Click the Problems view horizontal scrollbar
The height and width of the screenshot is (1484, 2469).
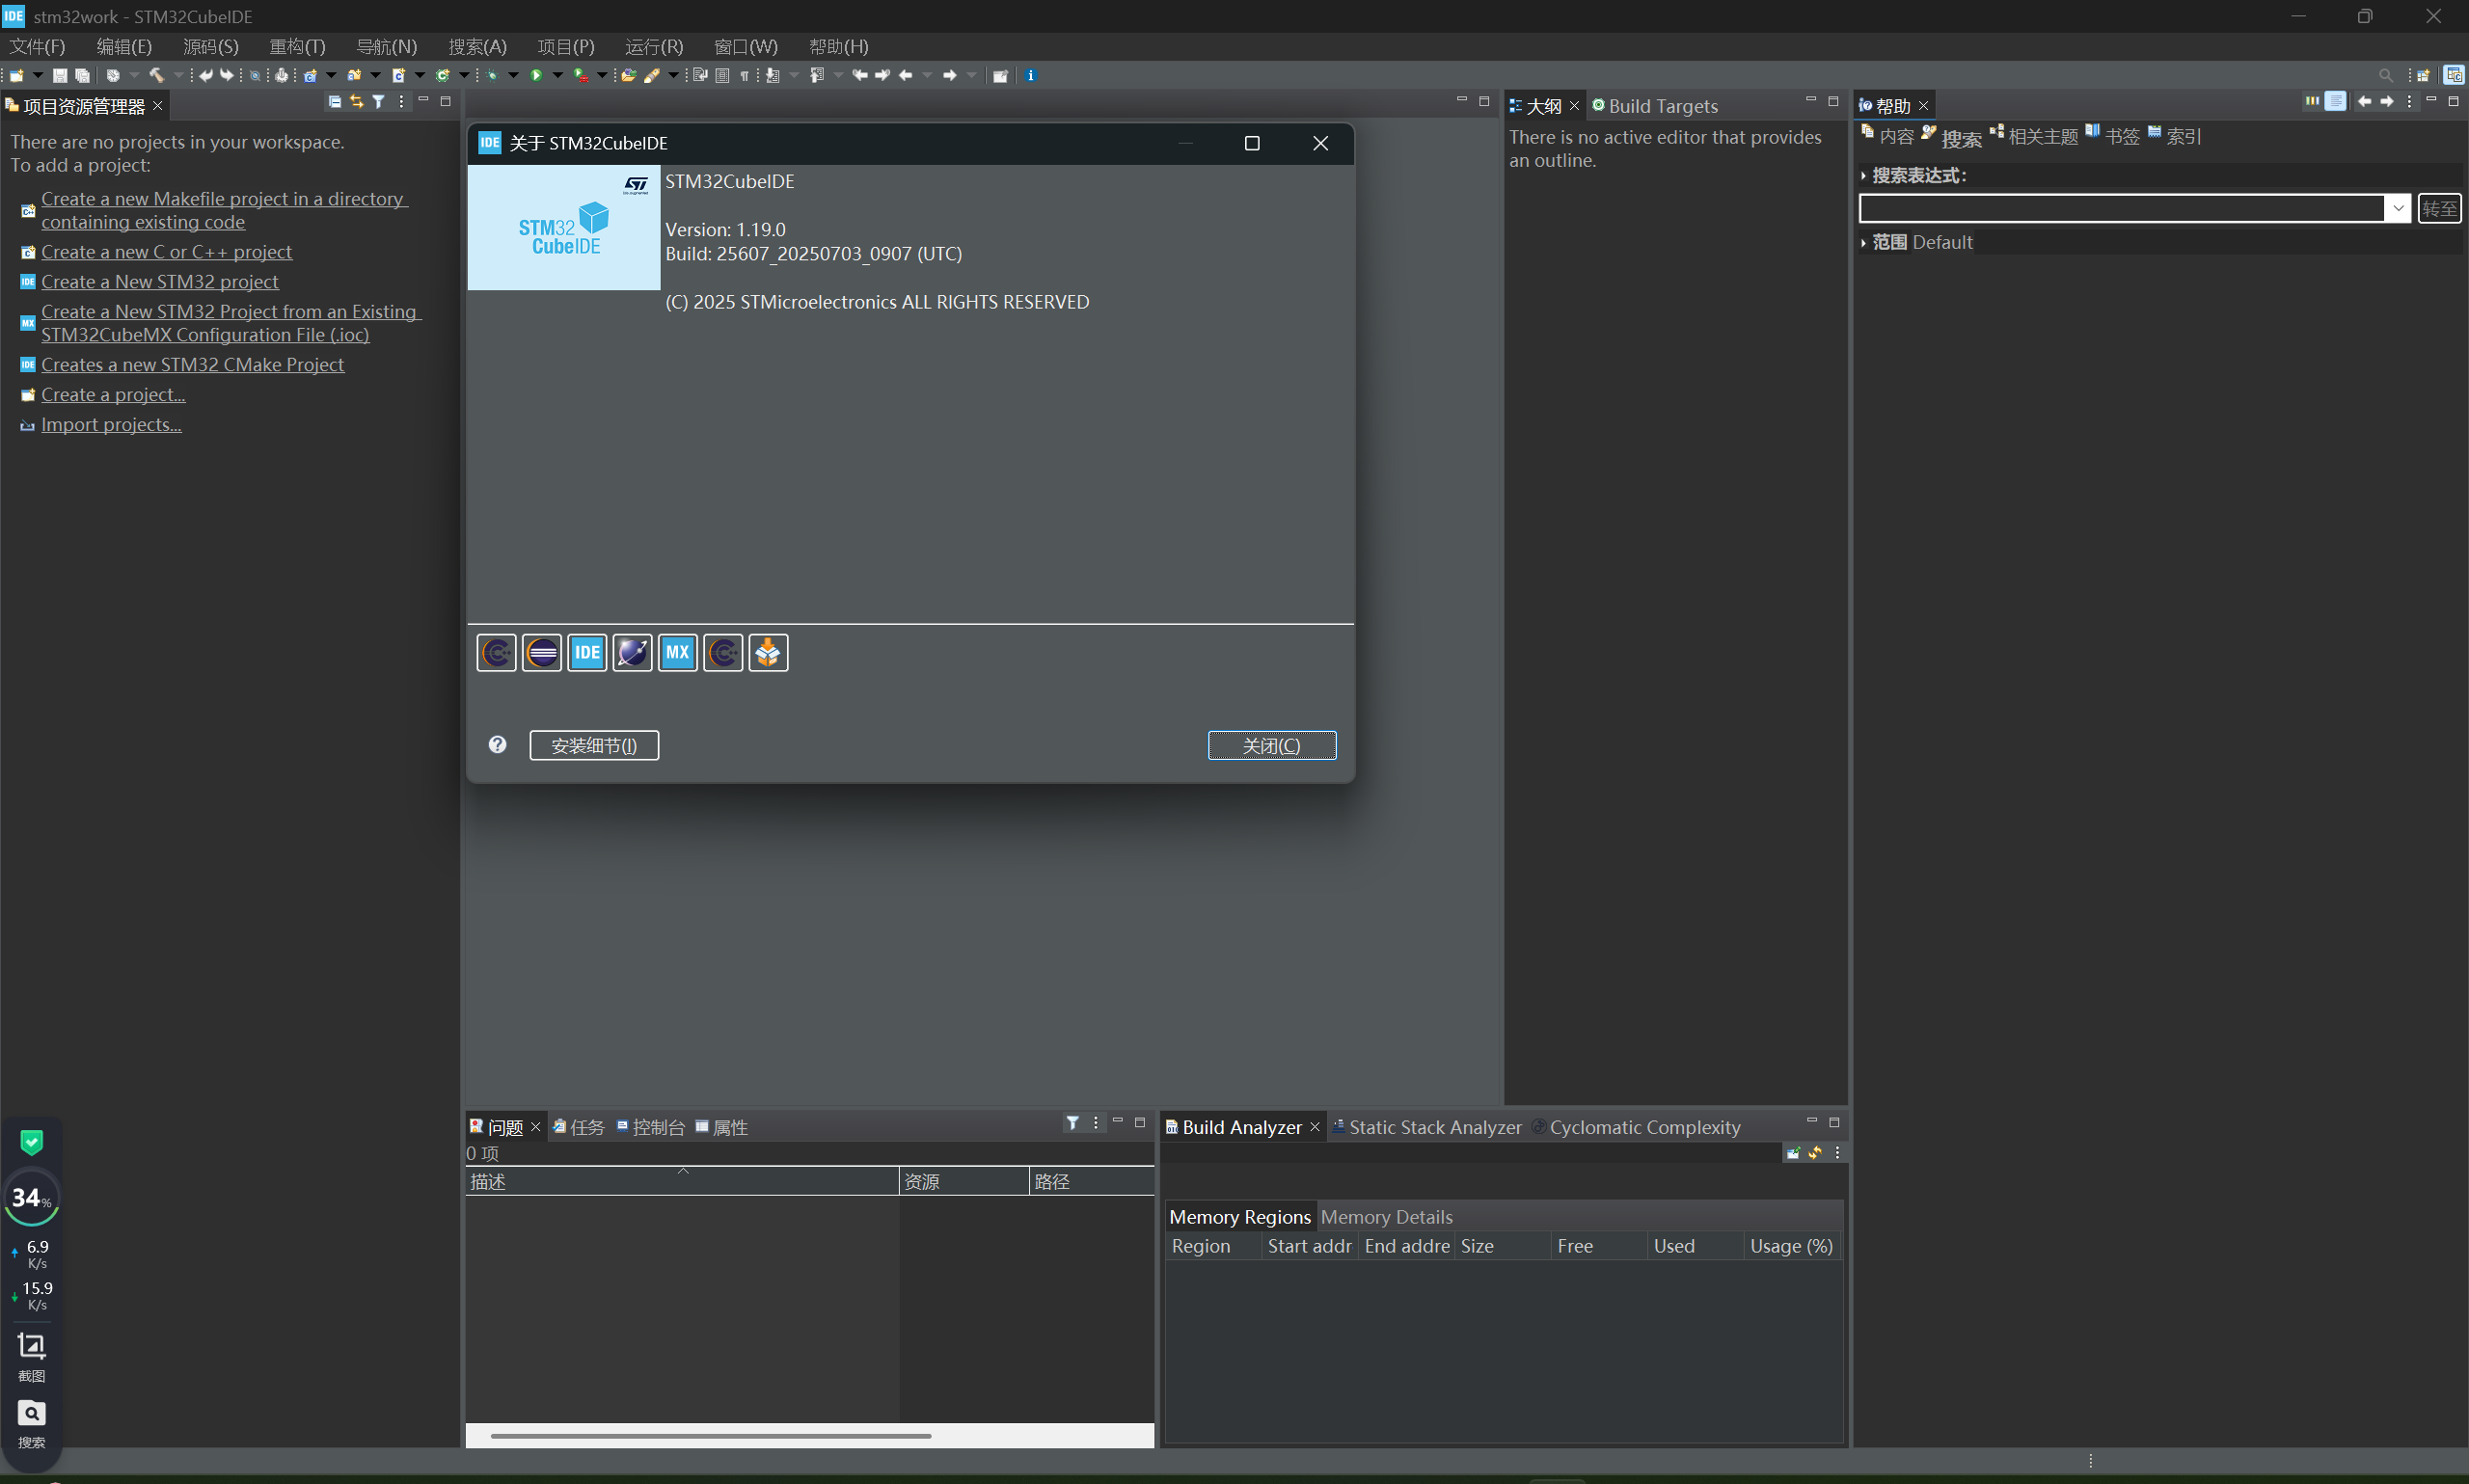pyautogui.click(x=710, y=1435)
